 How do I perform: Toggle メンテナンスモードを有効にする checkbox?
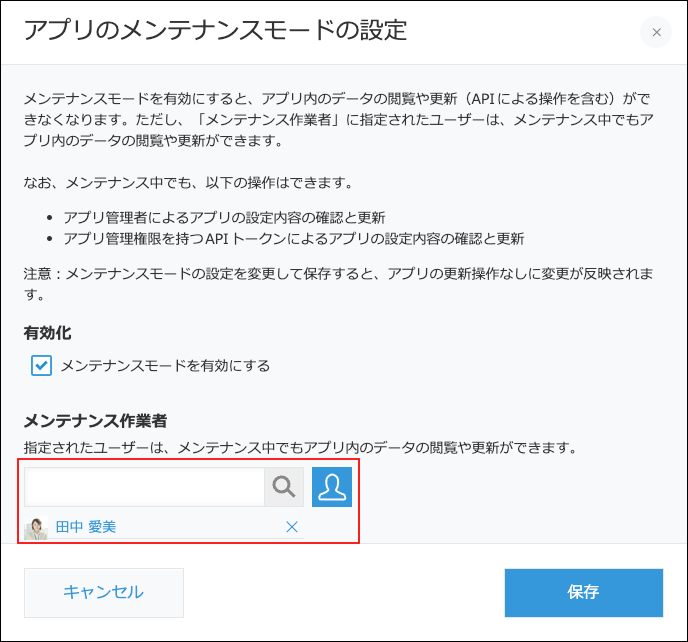click(41, 366)
